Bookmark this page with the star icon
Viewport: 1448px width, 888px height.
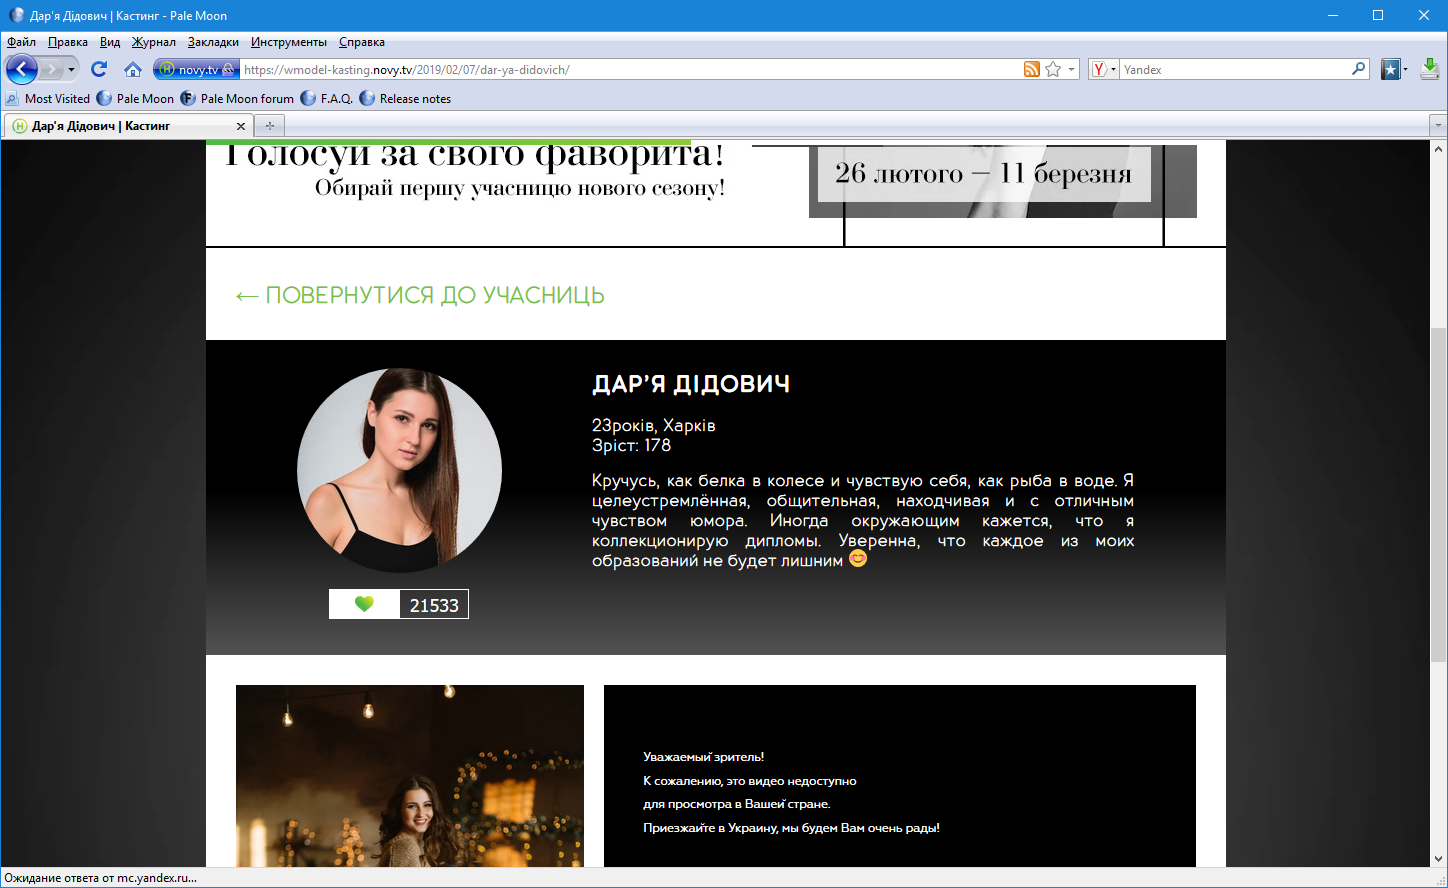click(1053, 70)
